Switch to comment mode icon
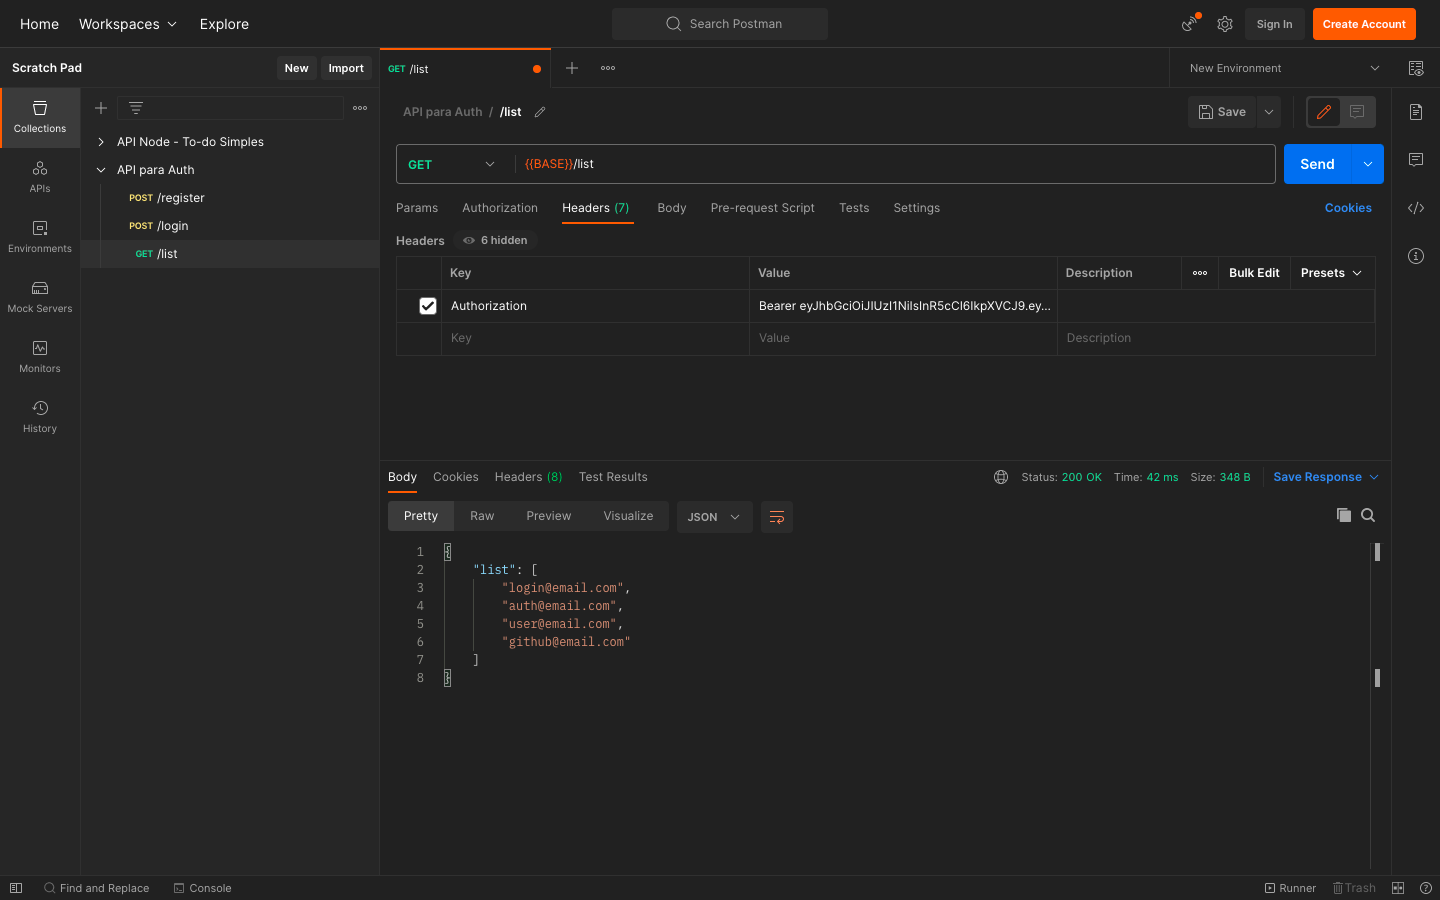1440x900 pixels. point(1357,112)
